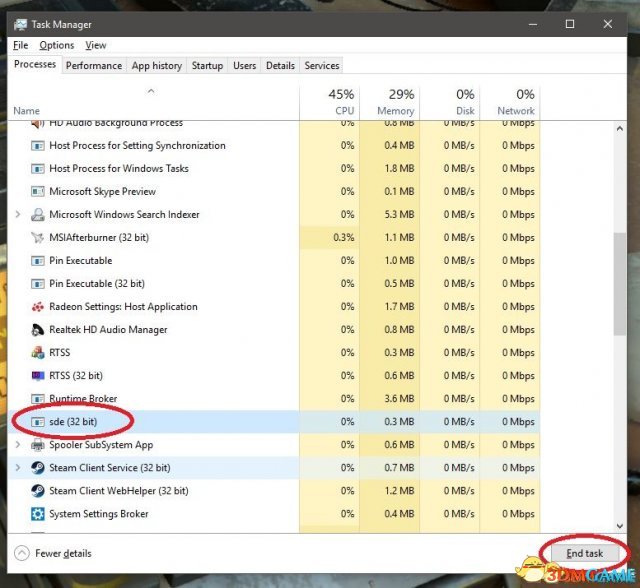This screenshot has height=588, width=640.
Task: Sort by the CPU column header
Action: tap(329, 102)
